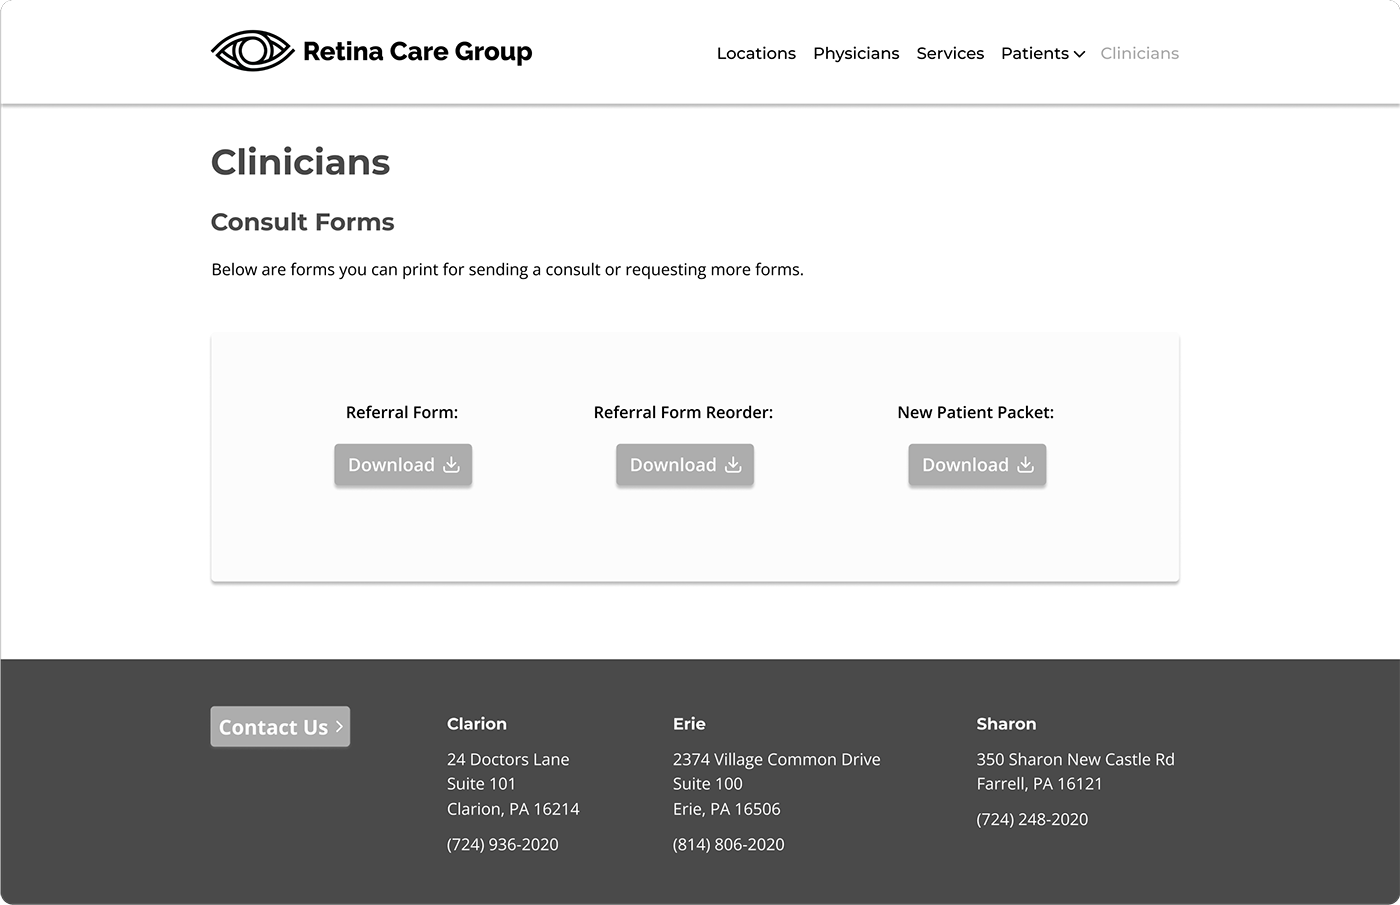Click the arrow on Contact Us
Image resolution: width=1400 pixels, height=905 pixels.
coord(339,727)
